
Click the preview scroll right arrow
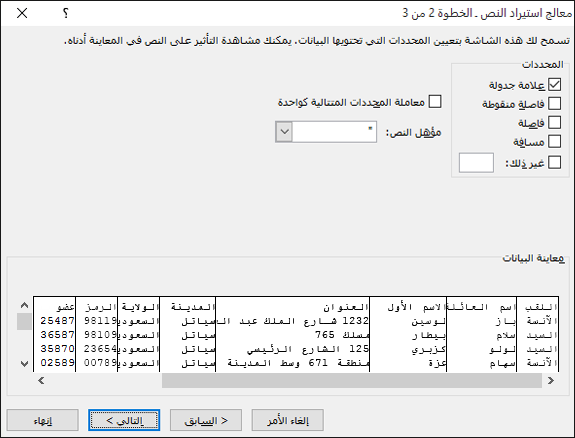point(551,380)
